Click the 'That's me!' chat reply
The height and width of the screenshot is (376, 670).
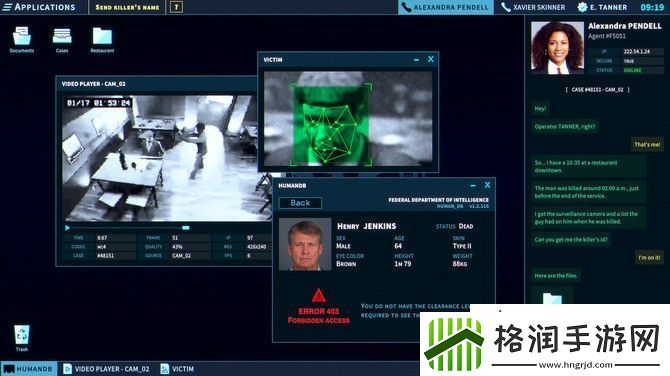click(x=647, y=144)
